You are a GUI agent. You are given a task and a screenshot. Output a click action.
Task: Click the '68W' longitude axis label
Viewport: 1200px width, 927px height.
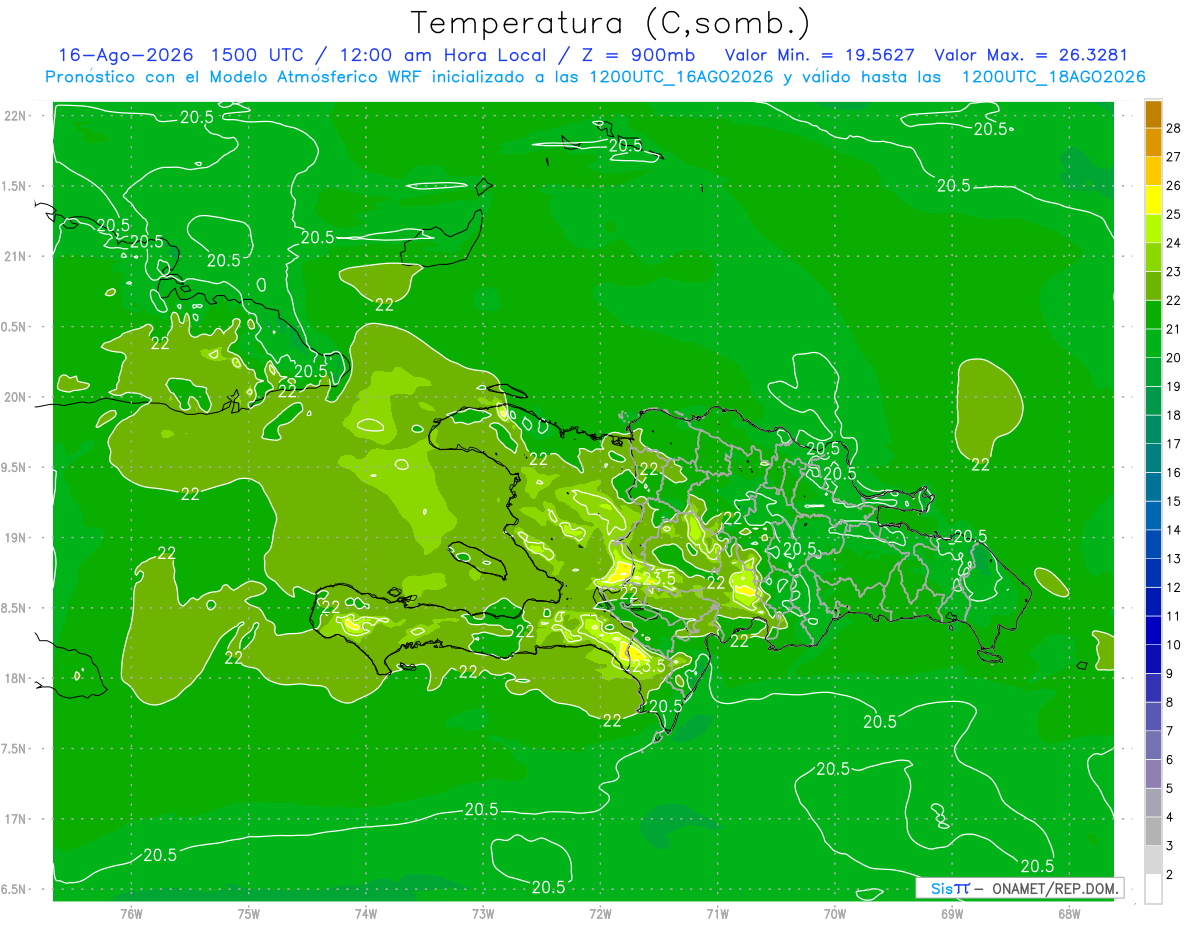click(x=1069, y=914)
